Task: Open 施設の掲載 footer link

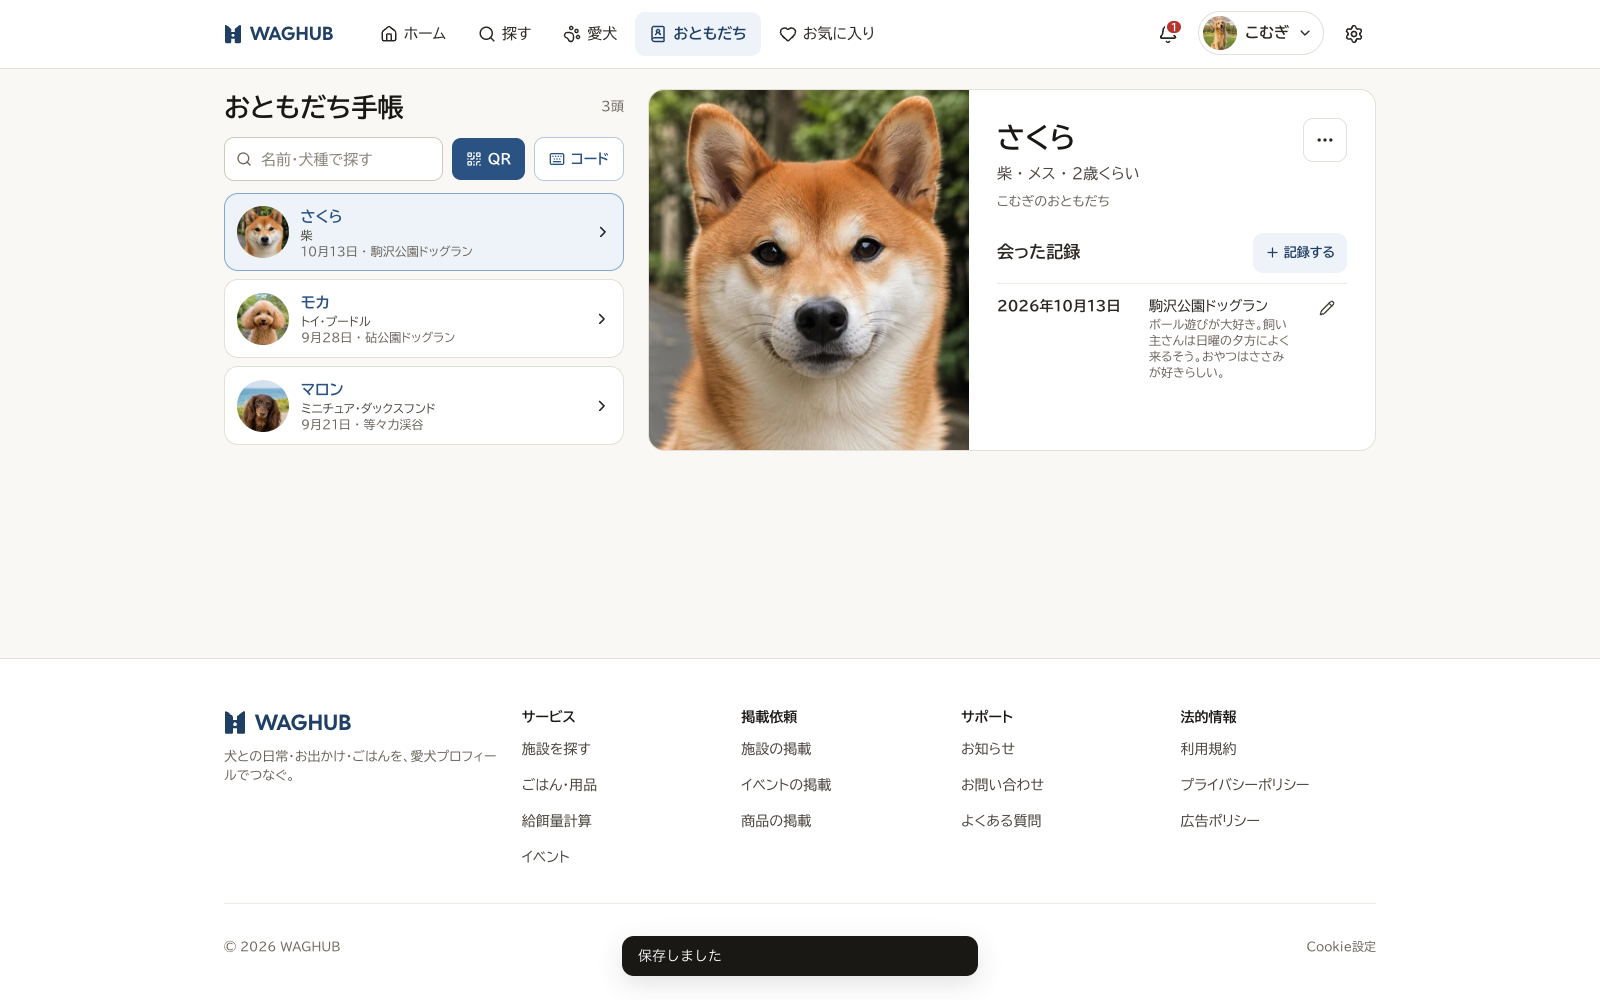Action: coord(776,749)
